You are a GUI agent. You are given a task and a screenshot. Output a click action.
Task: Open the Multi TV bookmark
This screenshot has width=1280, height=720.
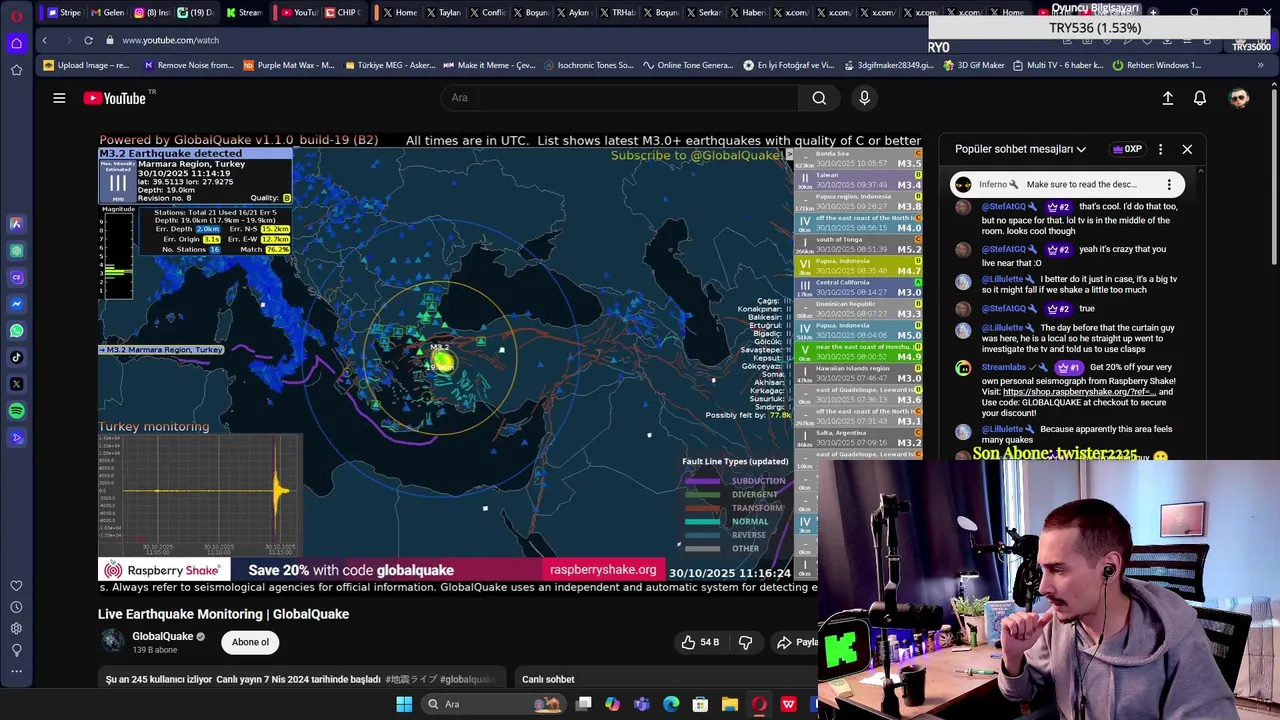tap(1058, 65)
